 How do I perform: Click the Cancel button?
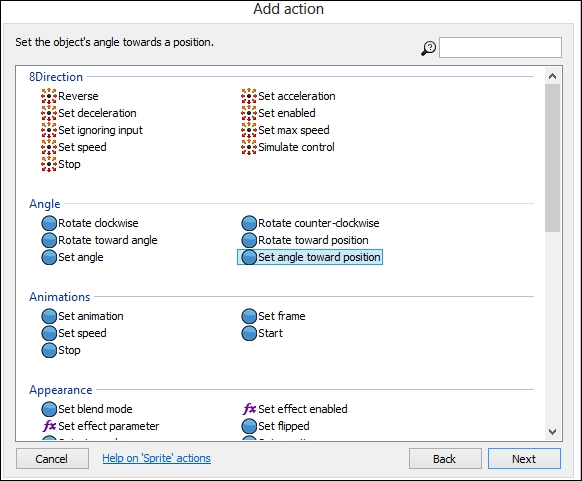52,459
